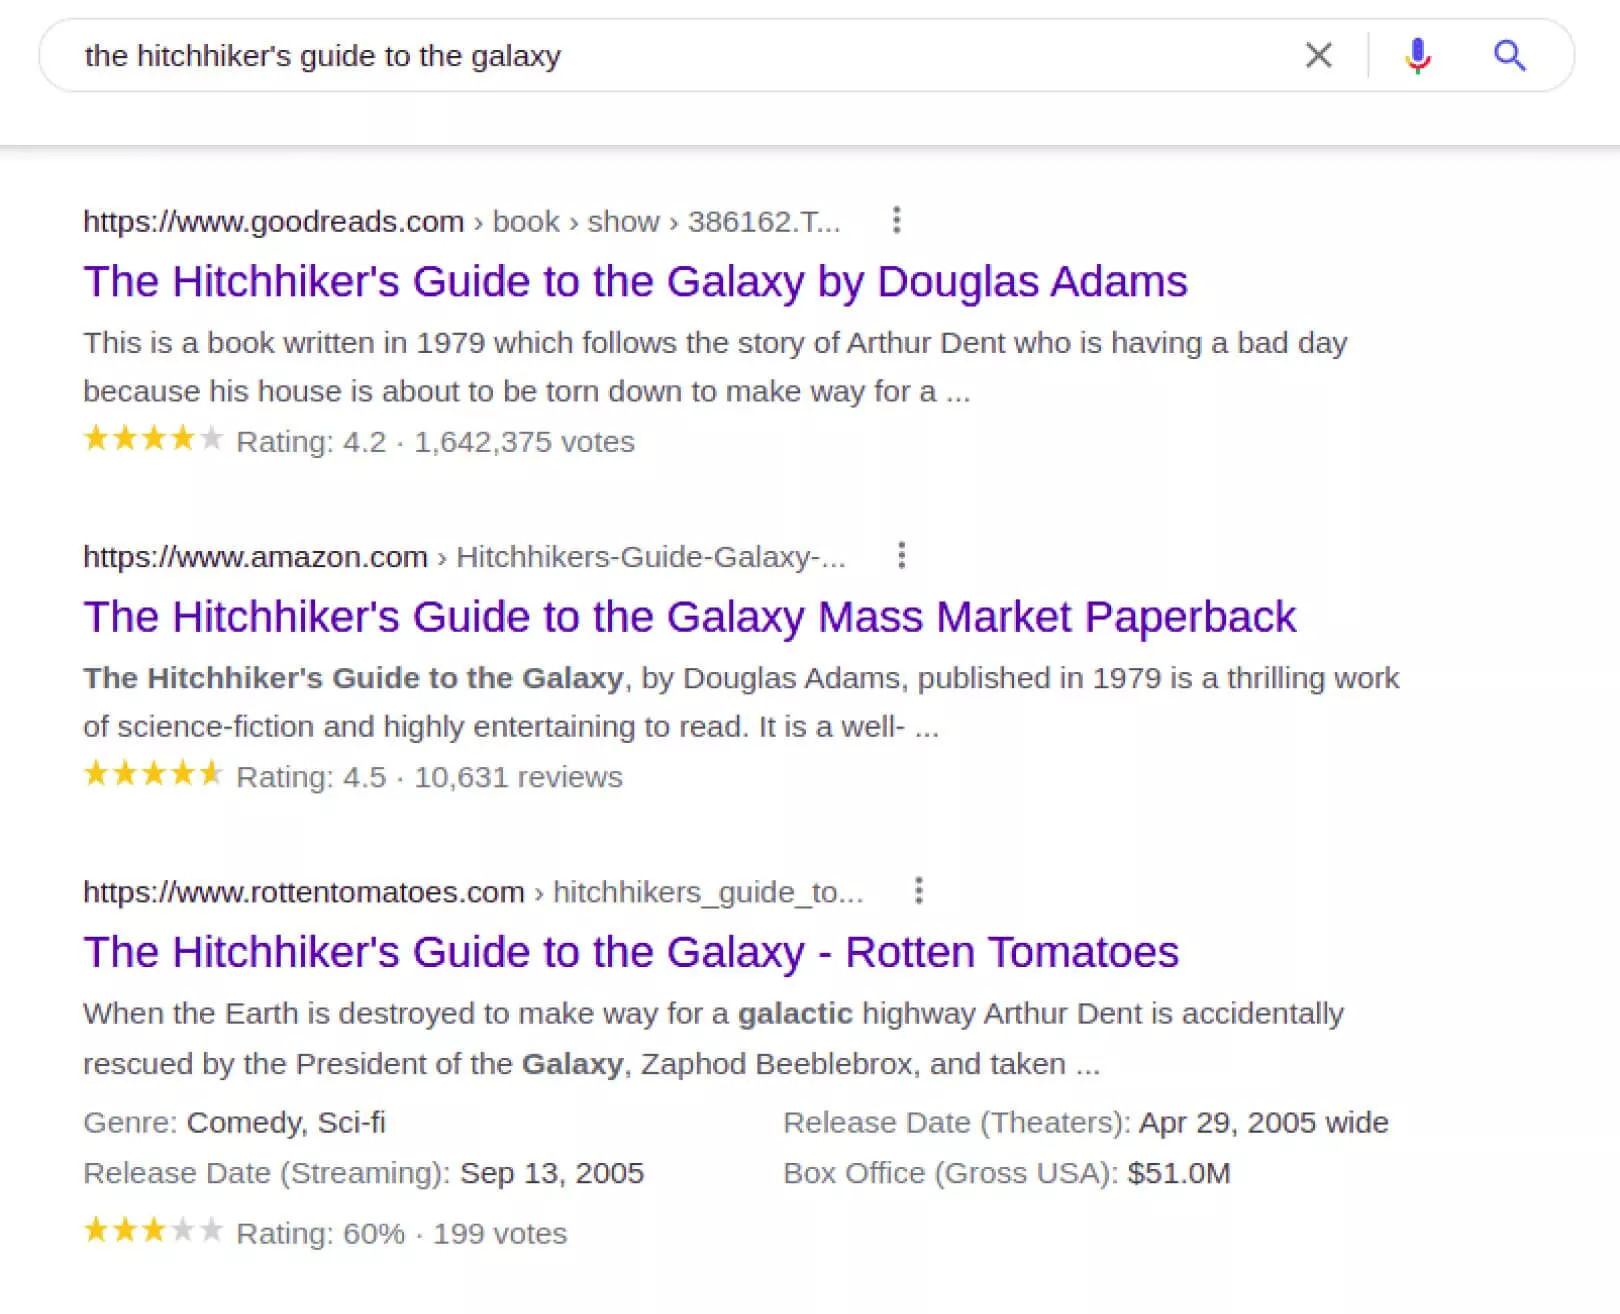The height and width of the screenshot is (1314, 1620).
Task: Click inside the search text field
Action: (x=680, y=56)
